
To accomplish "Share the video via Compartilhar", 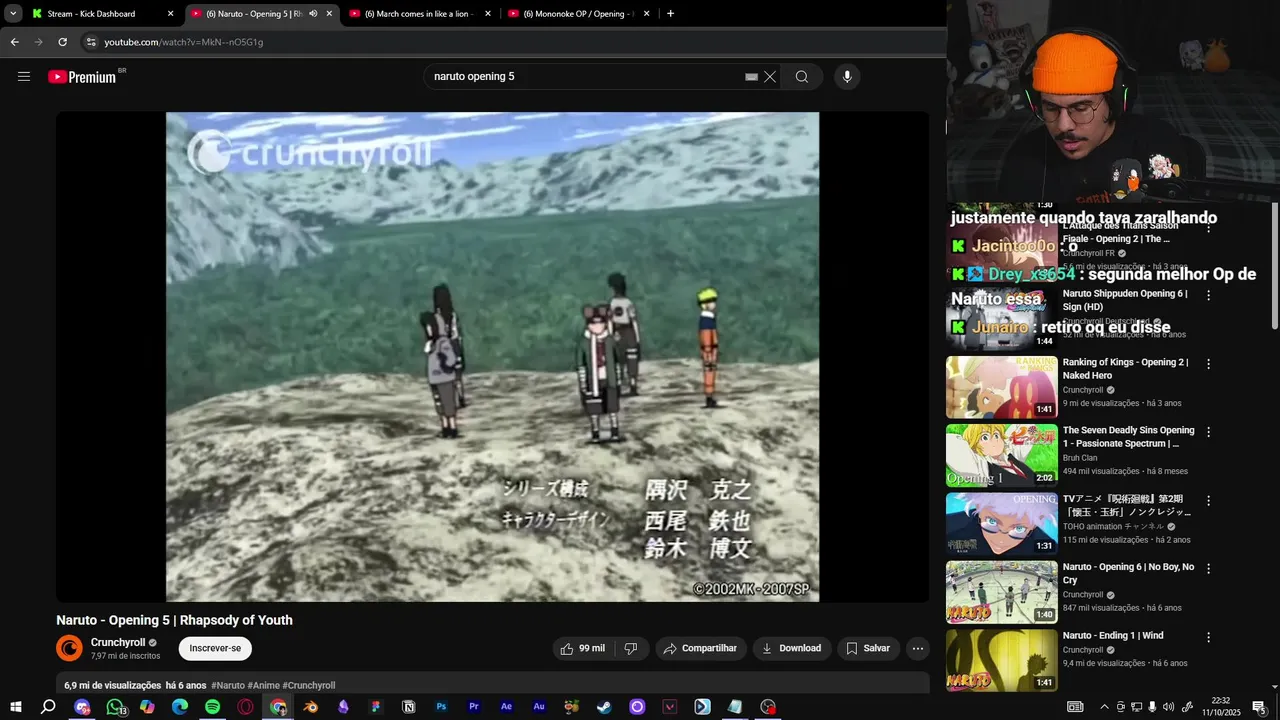I will (700, 648).
